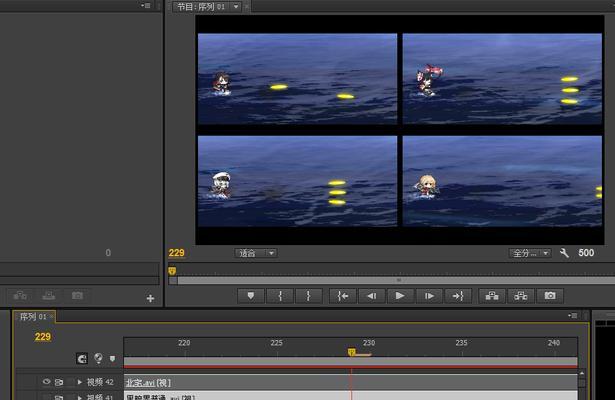Click the Program monitor 229 timecode field
Screen dimensions: 615x400
pyautogui.click(x=176, y=253)
